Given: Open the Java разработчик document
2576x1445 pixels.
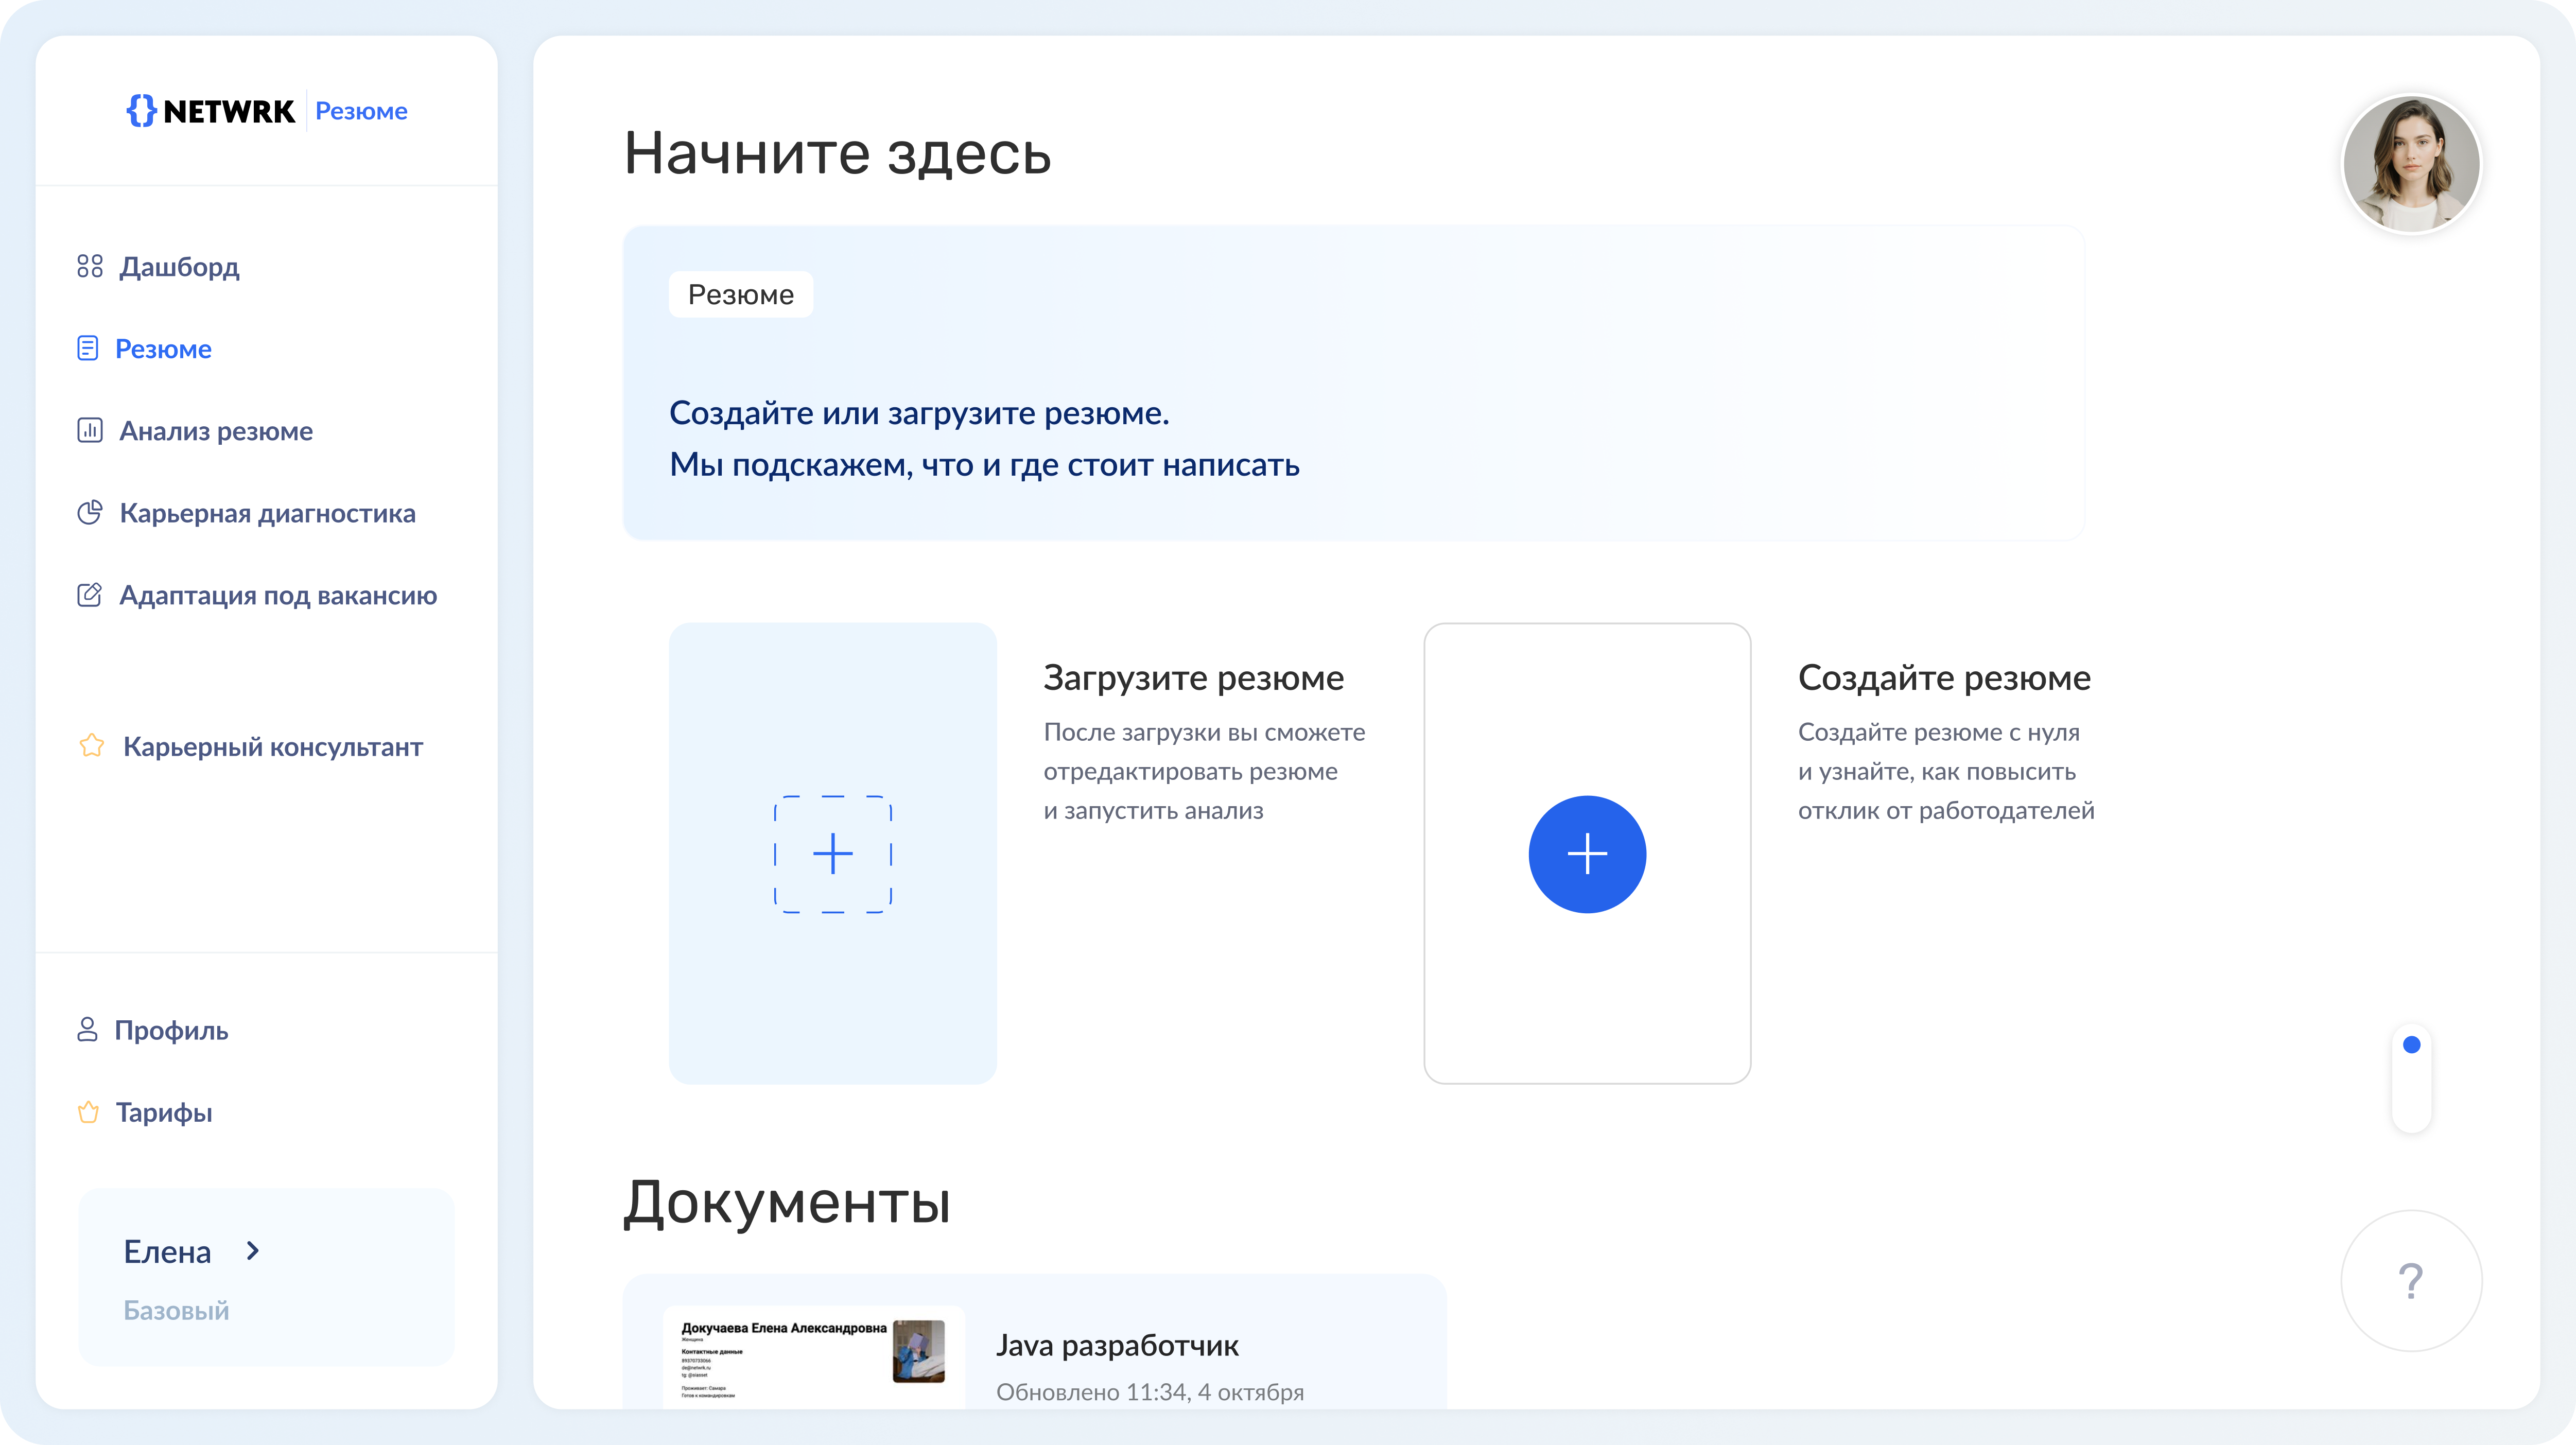Looking at the screenshot, I should [1117, 1346].
